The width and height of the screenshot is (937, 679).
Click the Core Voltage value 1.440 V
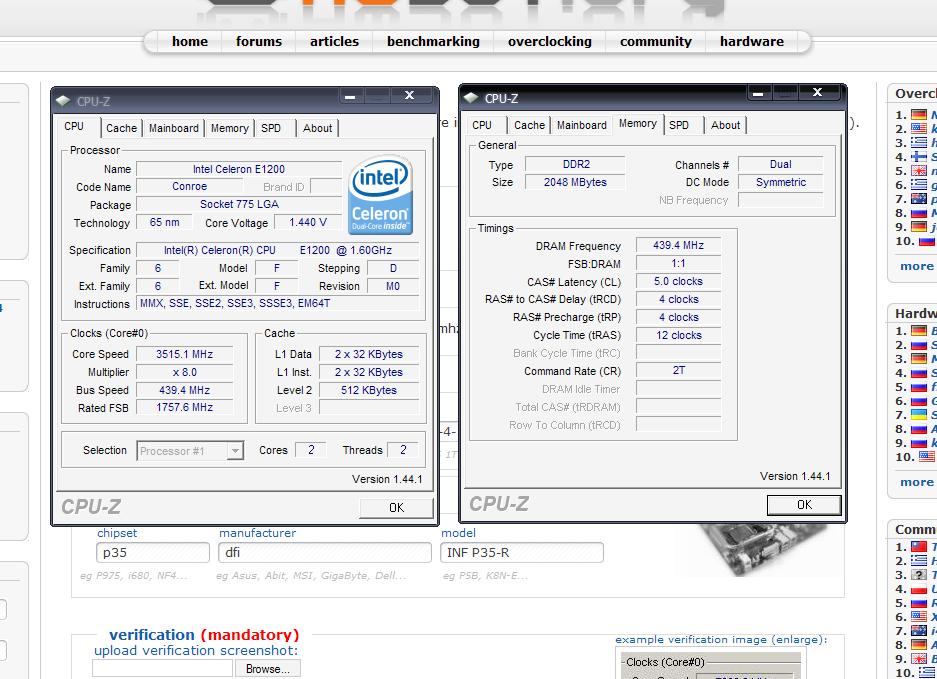click(308, 222)
